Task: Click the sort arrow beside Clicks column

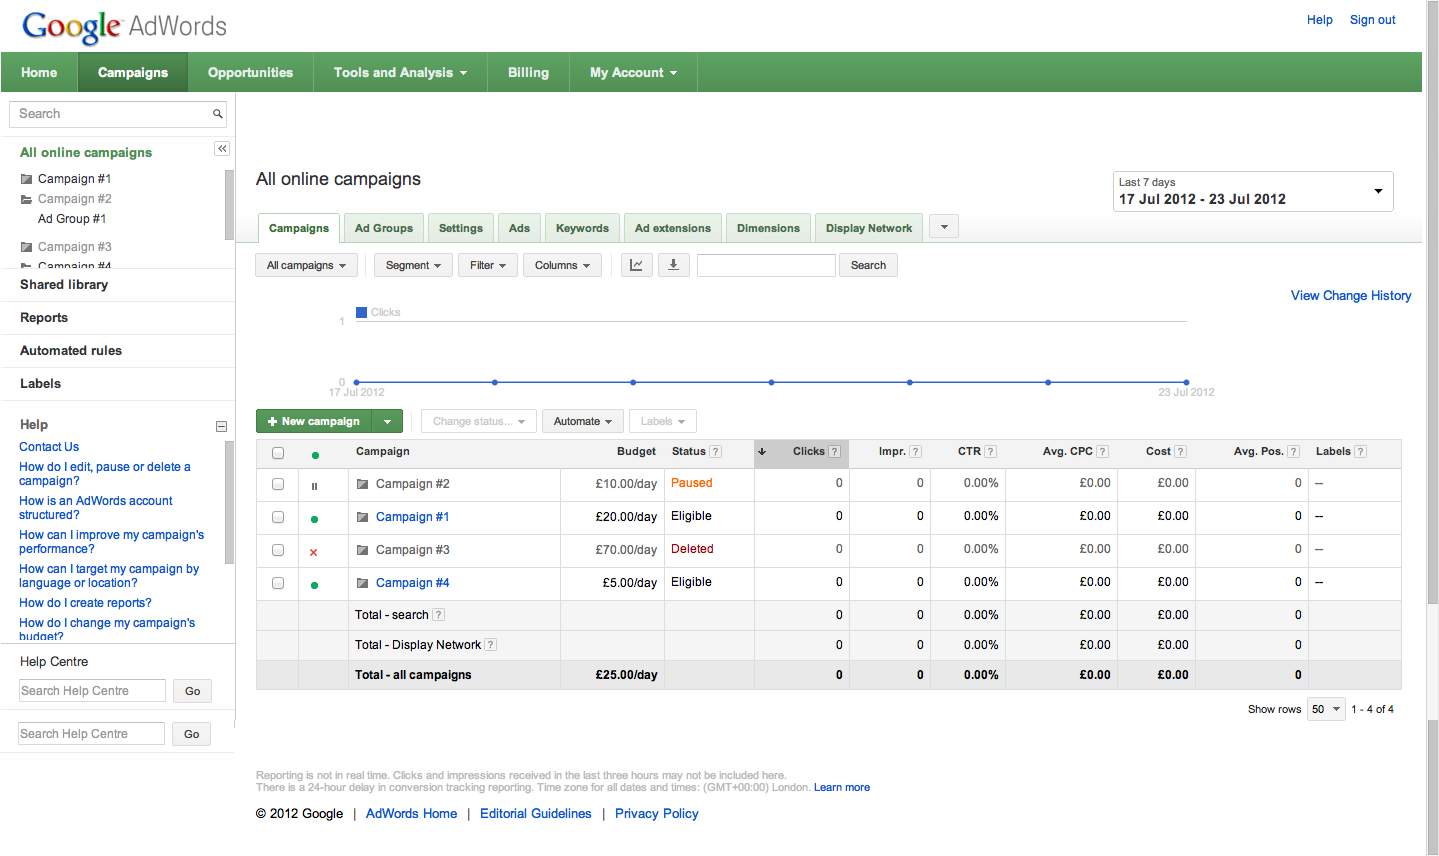Action: pos(762,452)
